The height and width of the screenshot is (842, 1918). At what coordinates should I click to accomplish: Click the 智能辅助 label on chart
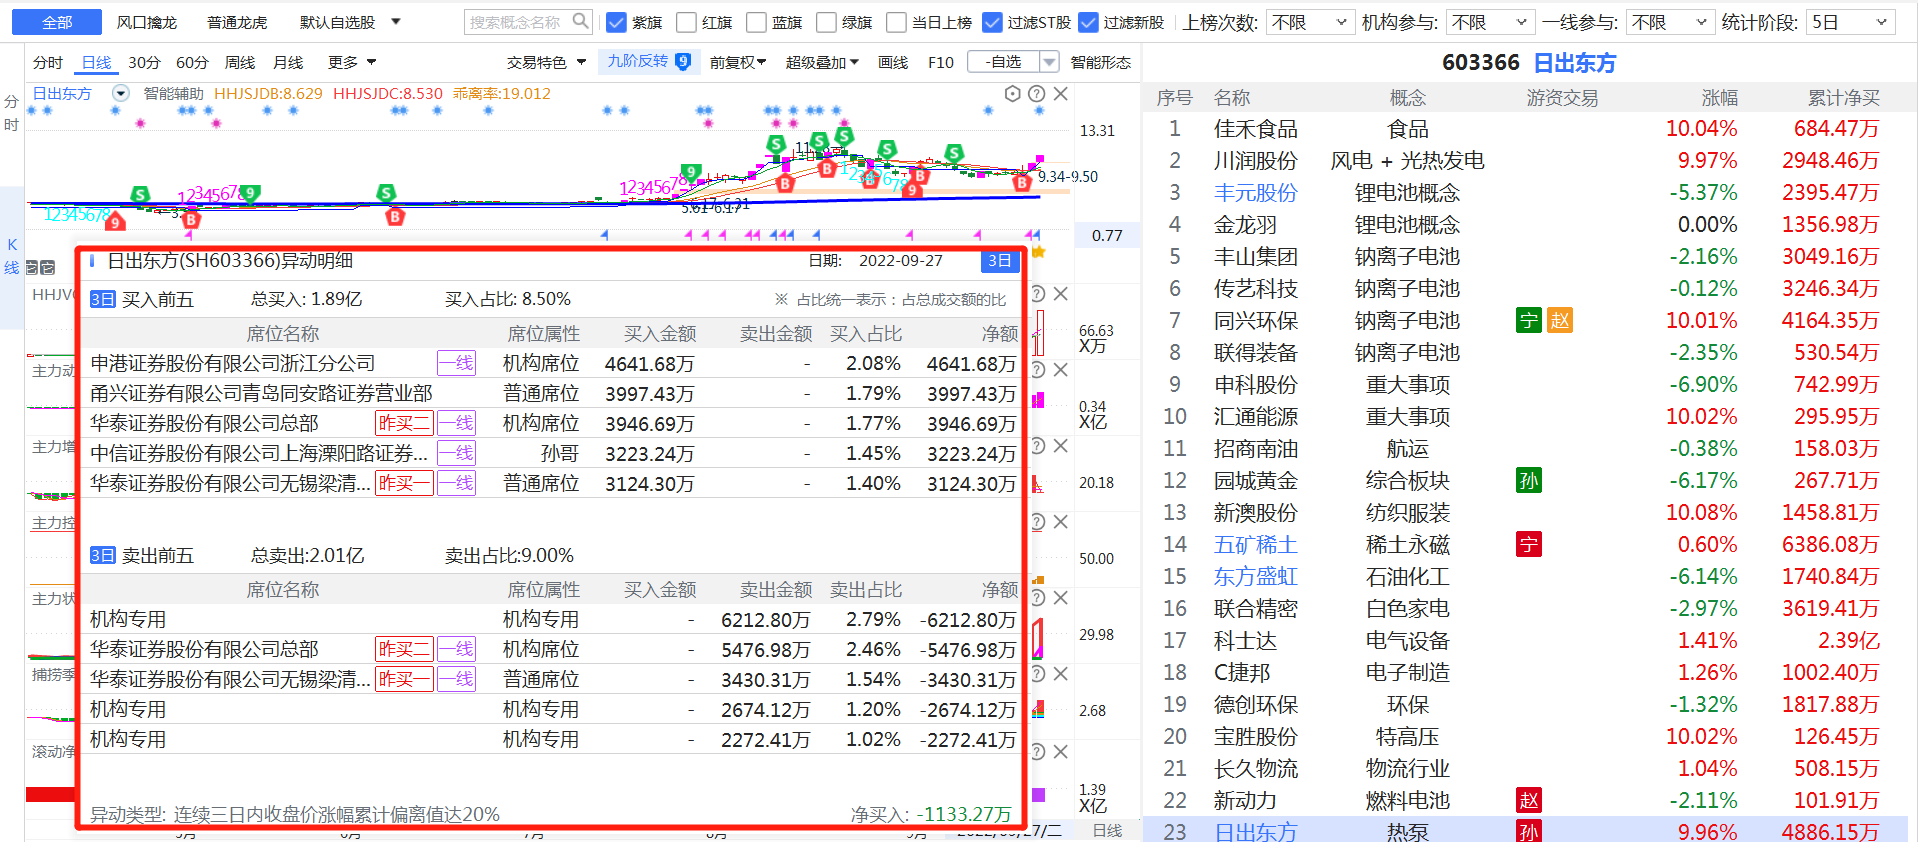[x=173, y=93]
